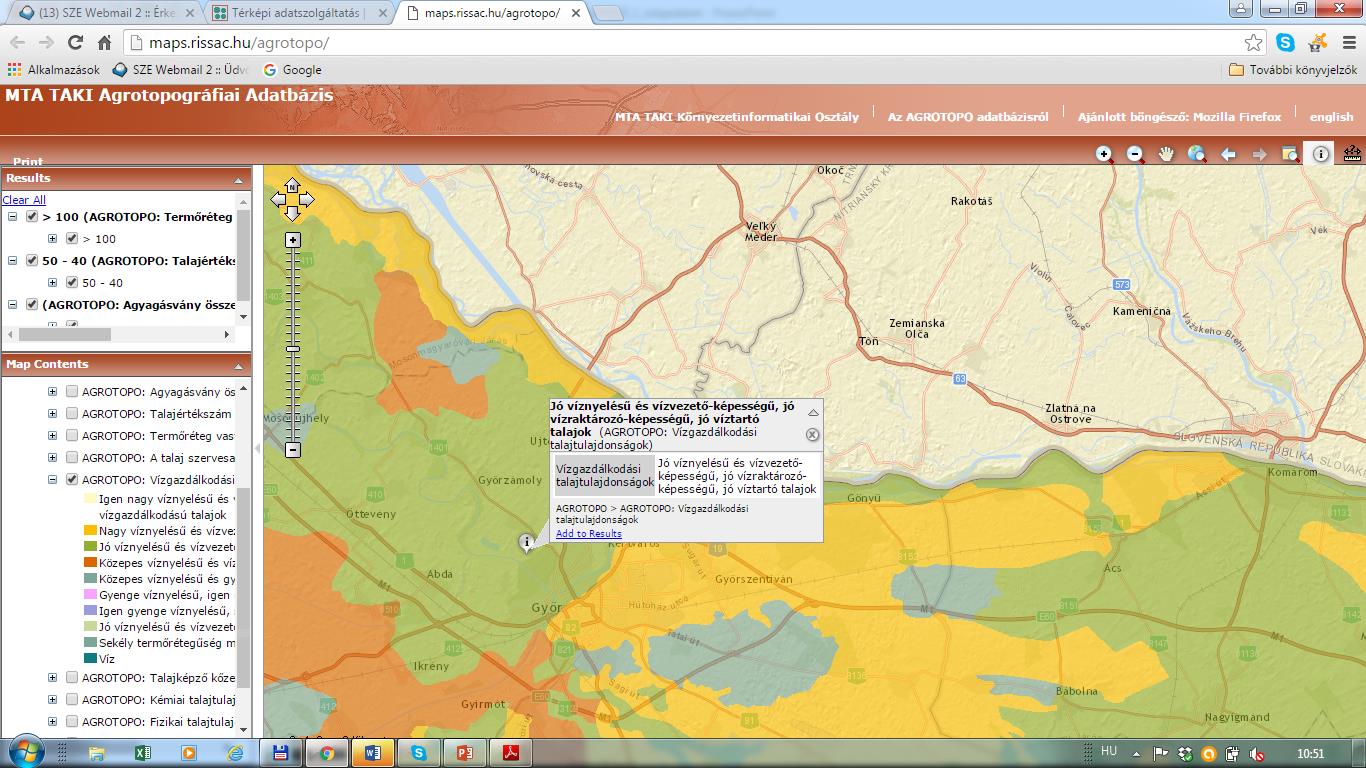Expand the '> 100' child result
Image resolution: width=1366 pixels, height=768 pixels.
coord(53,239)
